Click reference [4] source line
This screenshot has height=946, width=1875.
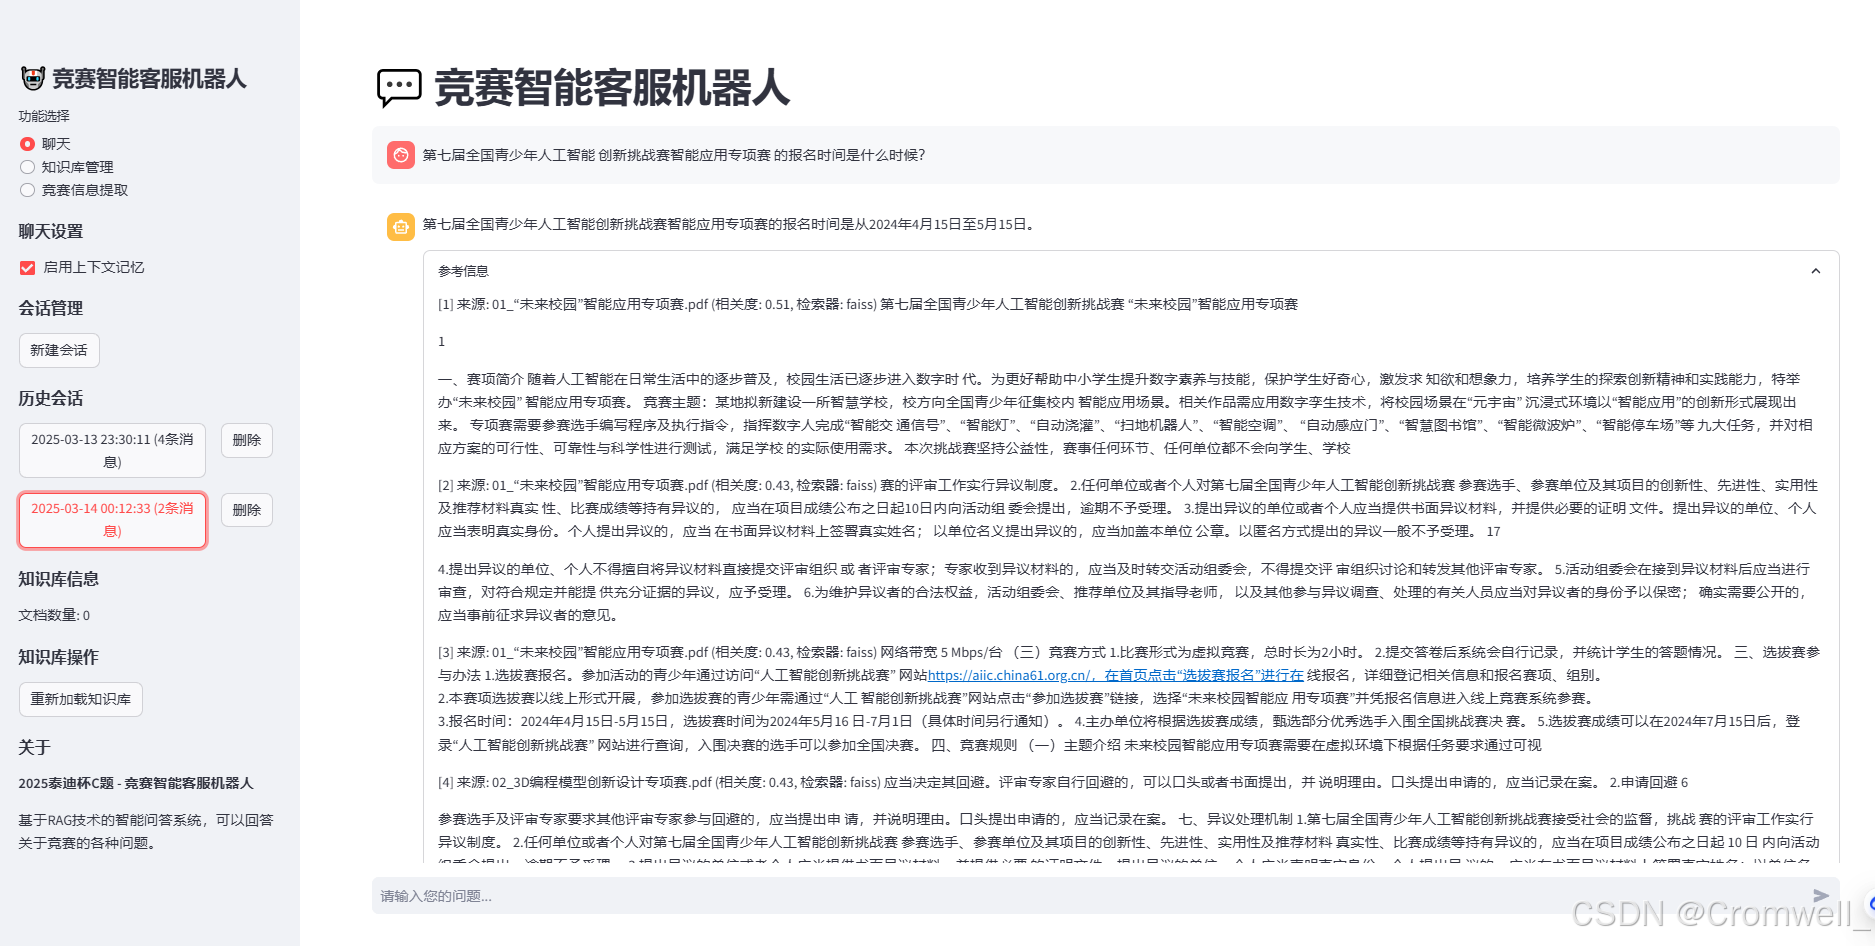pyautogui.click(x=1063, y=782)
